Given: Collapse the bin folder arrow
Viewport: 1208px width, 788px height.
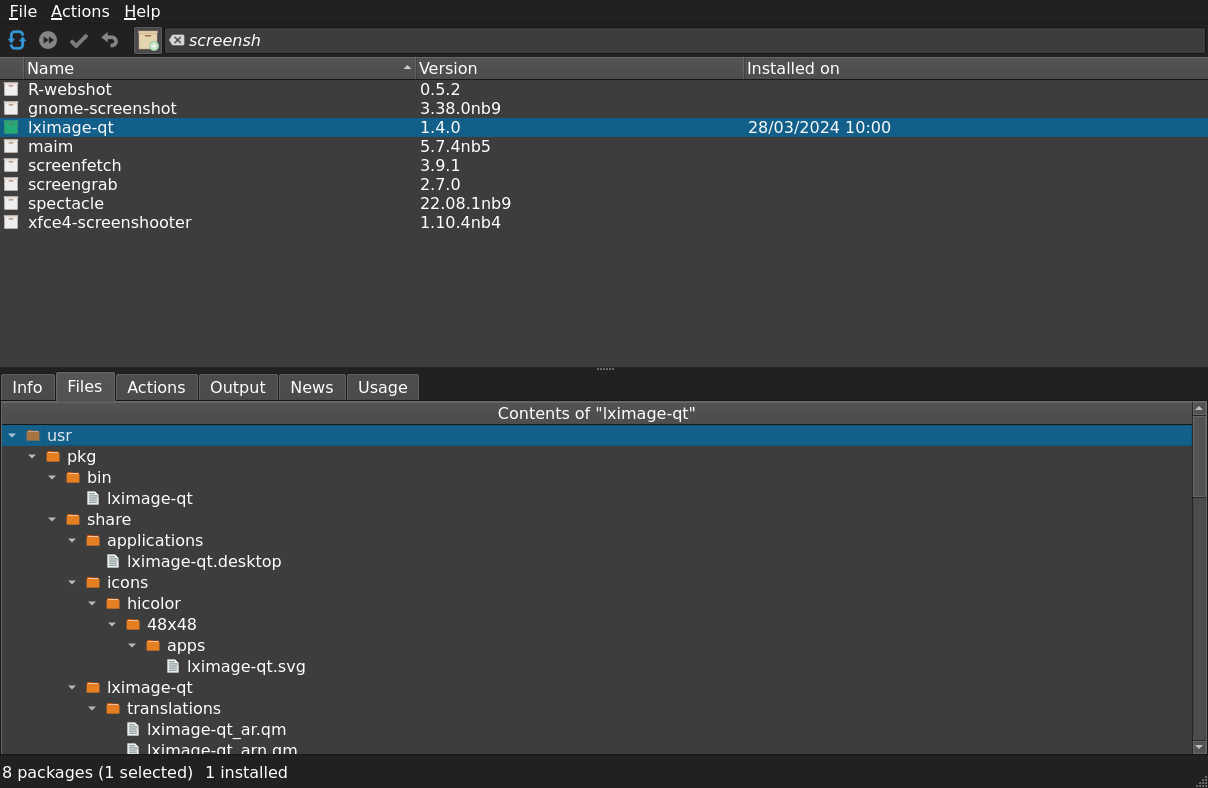Looking at the screenshot, I should point(52,477).
